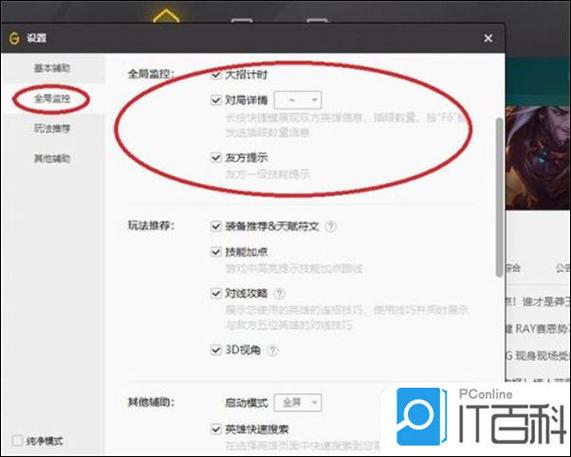
Task: Toggle the 对线攻略 checkbox
Action: (216, 293)
